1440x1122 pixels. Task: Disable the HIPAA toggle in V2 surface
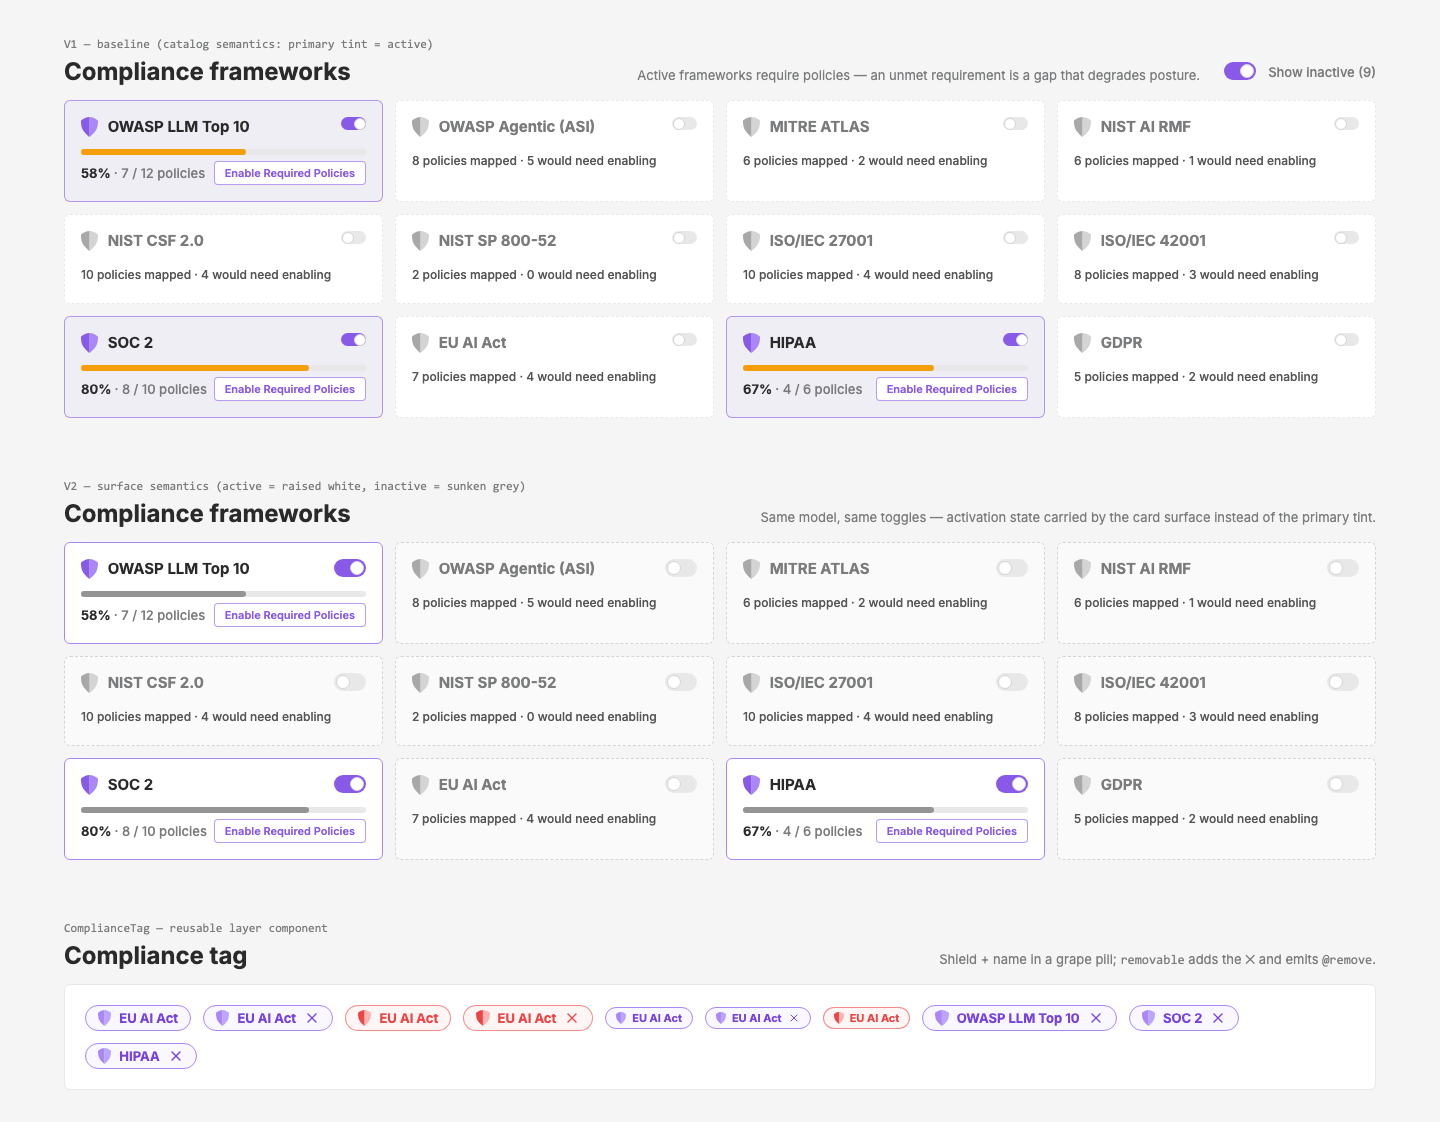(1012, 784)
